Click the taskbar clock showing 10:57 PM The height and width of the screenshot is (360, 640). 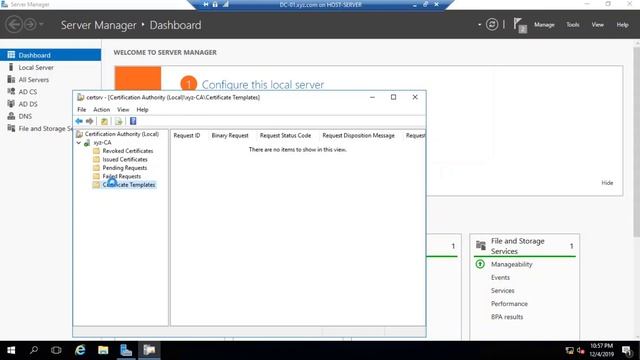[601, 350]
